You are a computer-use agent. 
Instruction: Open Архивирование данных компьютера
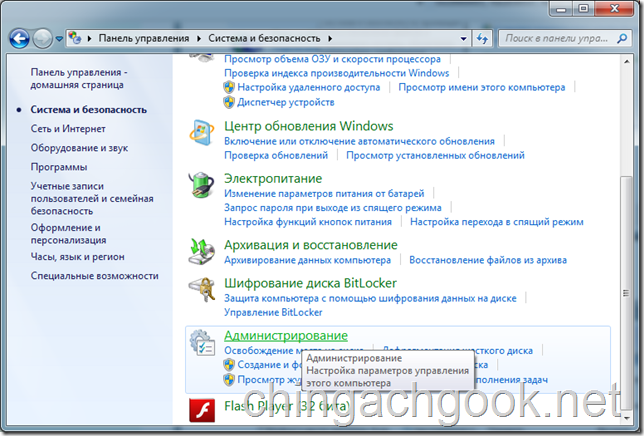[307, 260]
